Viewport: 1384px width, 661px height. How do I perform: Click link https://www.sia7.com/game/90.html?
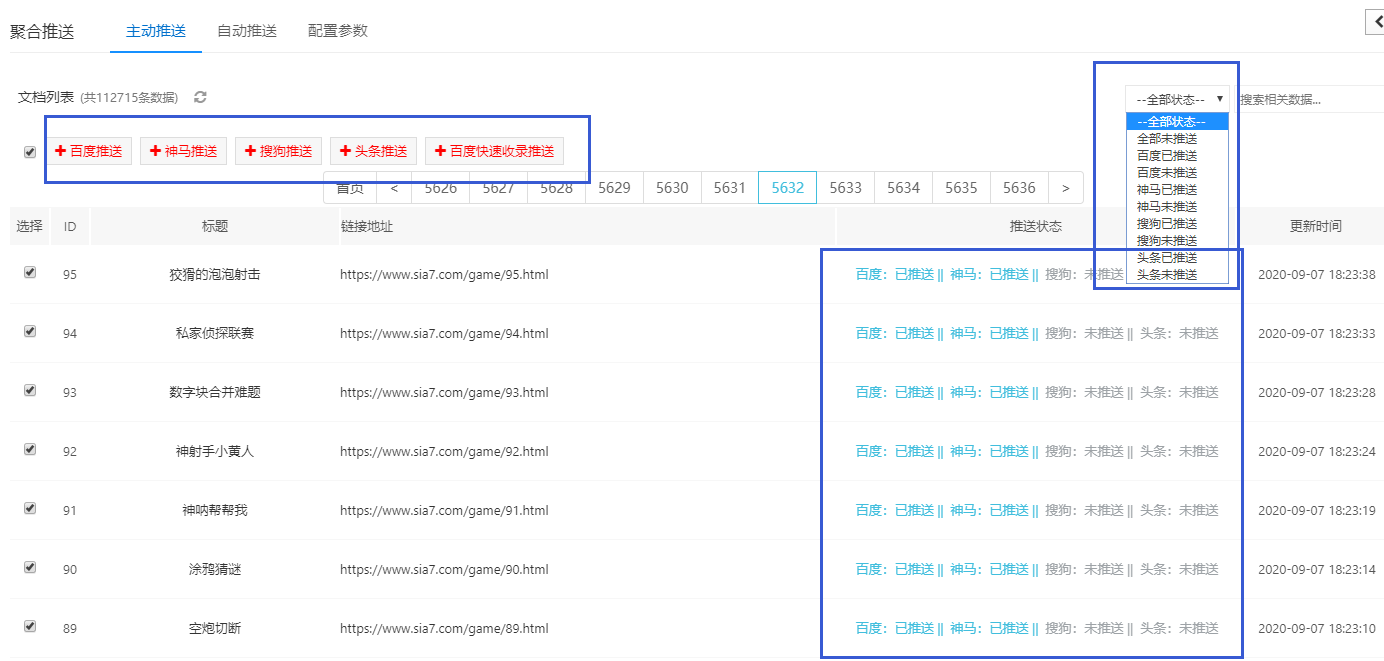(x=444, y=569)
